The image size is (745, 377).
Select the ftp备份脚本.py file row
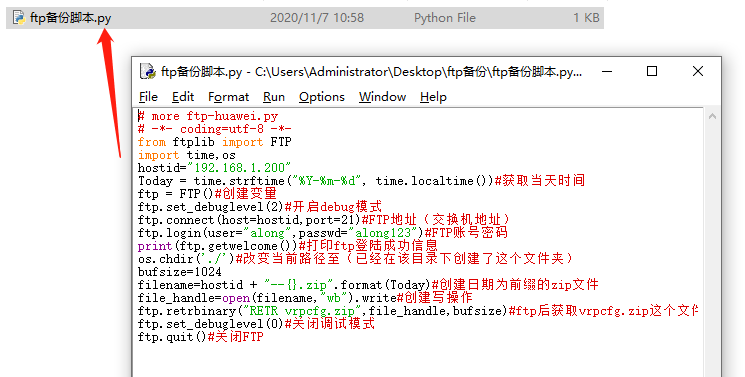pos(305,18)
